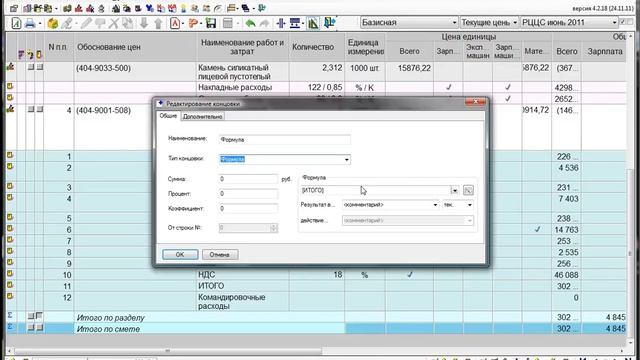The image size is (640, 360).
Task: Click the move up arrow icon
Action: 158,23
